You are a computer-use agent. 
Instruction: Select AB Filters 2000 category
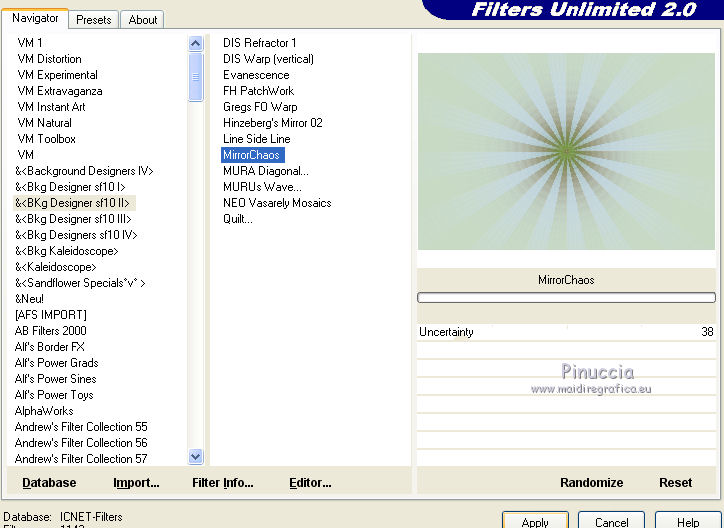pos(50,331)
